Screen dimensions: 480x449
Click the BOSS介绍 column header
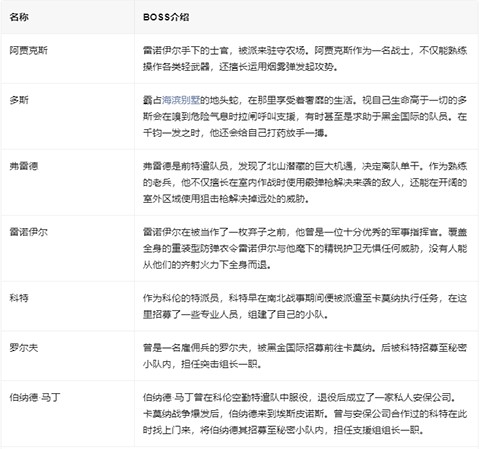[166, 17]
